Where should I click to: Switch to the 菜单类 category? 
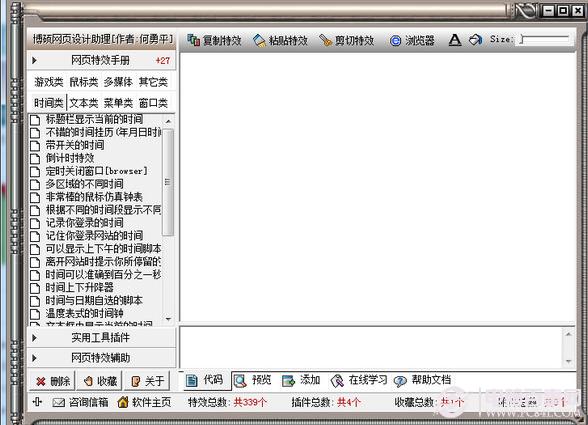[118, 102]
